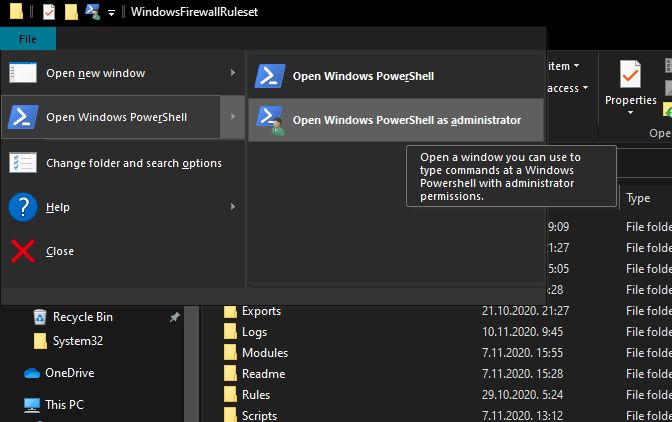
Task: Click the new window icon
Action: point(23,73)
